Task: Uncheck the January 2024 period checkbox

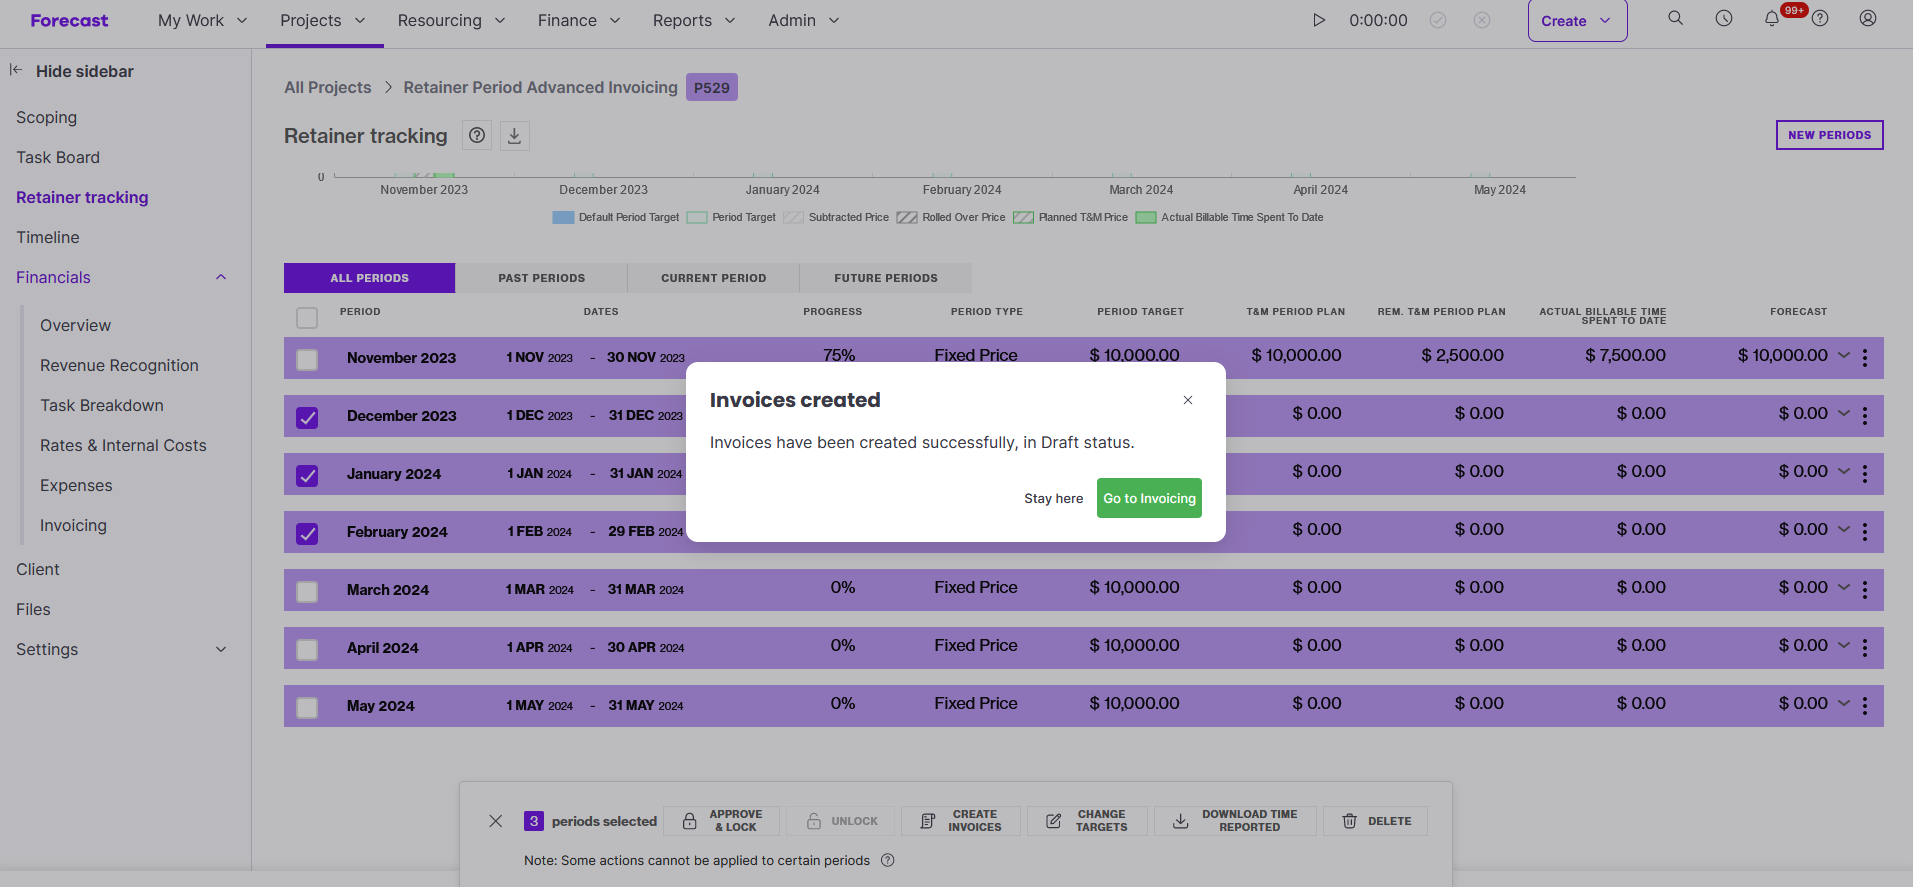Action: (x=307, y=476)
